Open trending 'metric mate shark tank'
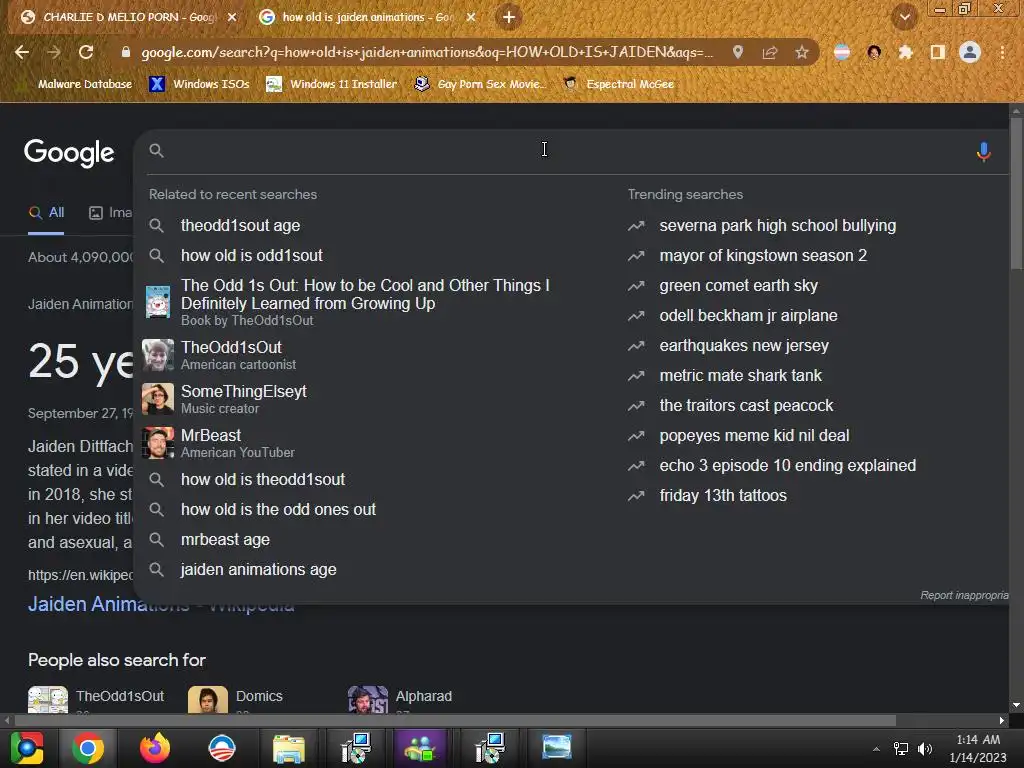Screen dimensions: 1024x768 [x=740, y=376]
